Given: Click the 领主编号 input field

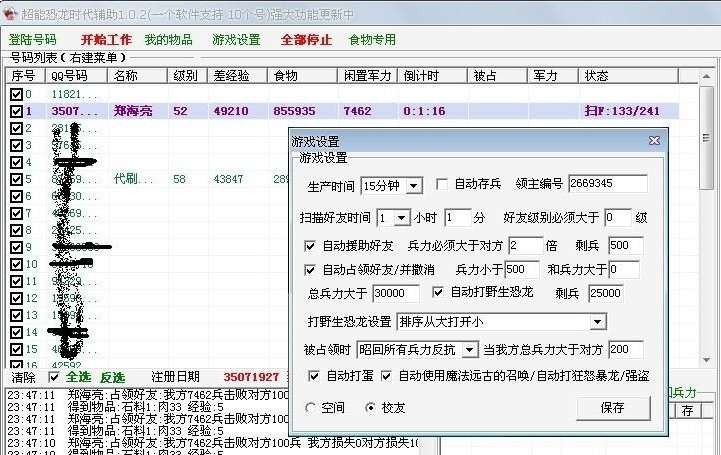Looking at the screenshot, I should click(607, 184).
